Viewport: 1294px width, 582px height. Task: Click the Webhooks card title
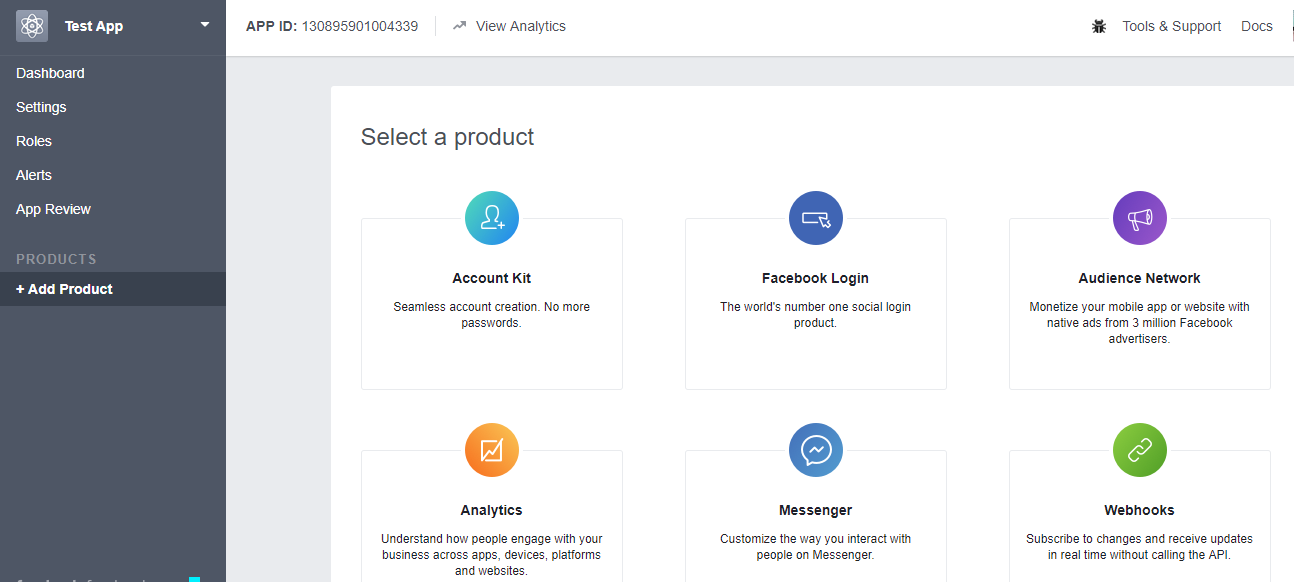(1140, 510)
